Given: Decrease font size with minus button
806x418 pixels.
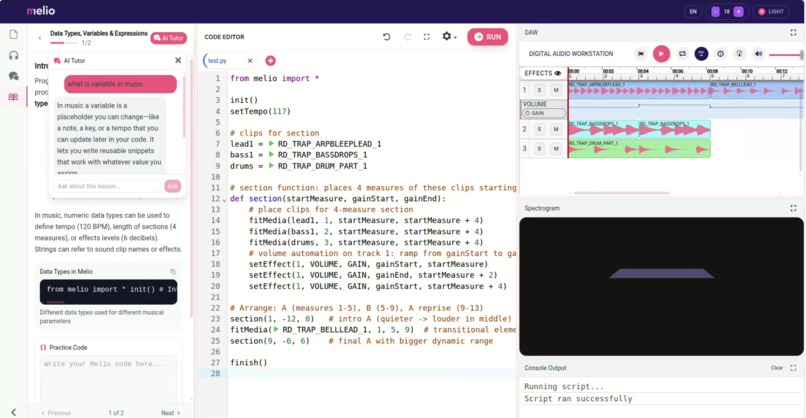Looking at the screenshot, I should [x=715, y=11].
